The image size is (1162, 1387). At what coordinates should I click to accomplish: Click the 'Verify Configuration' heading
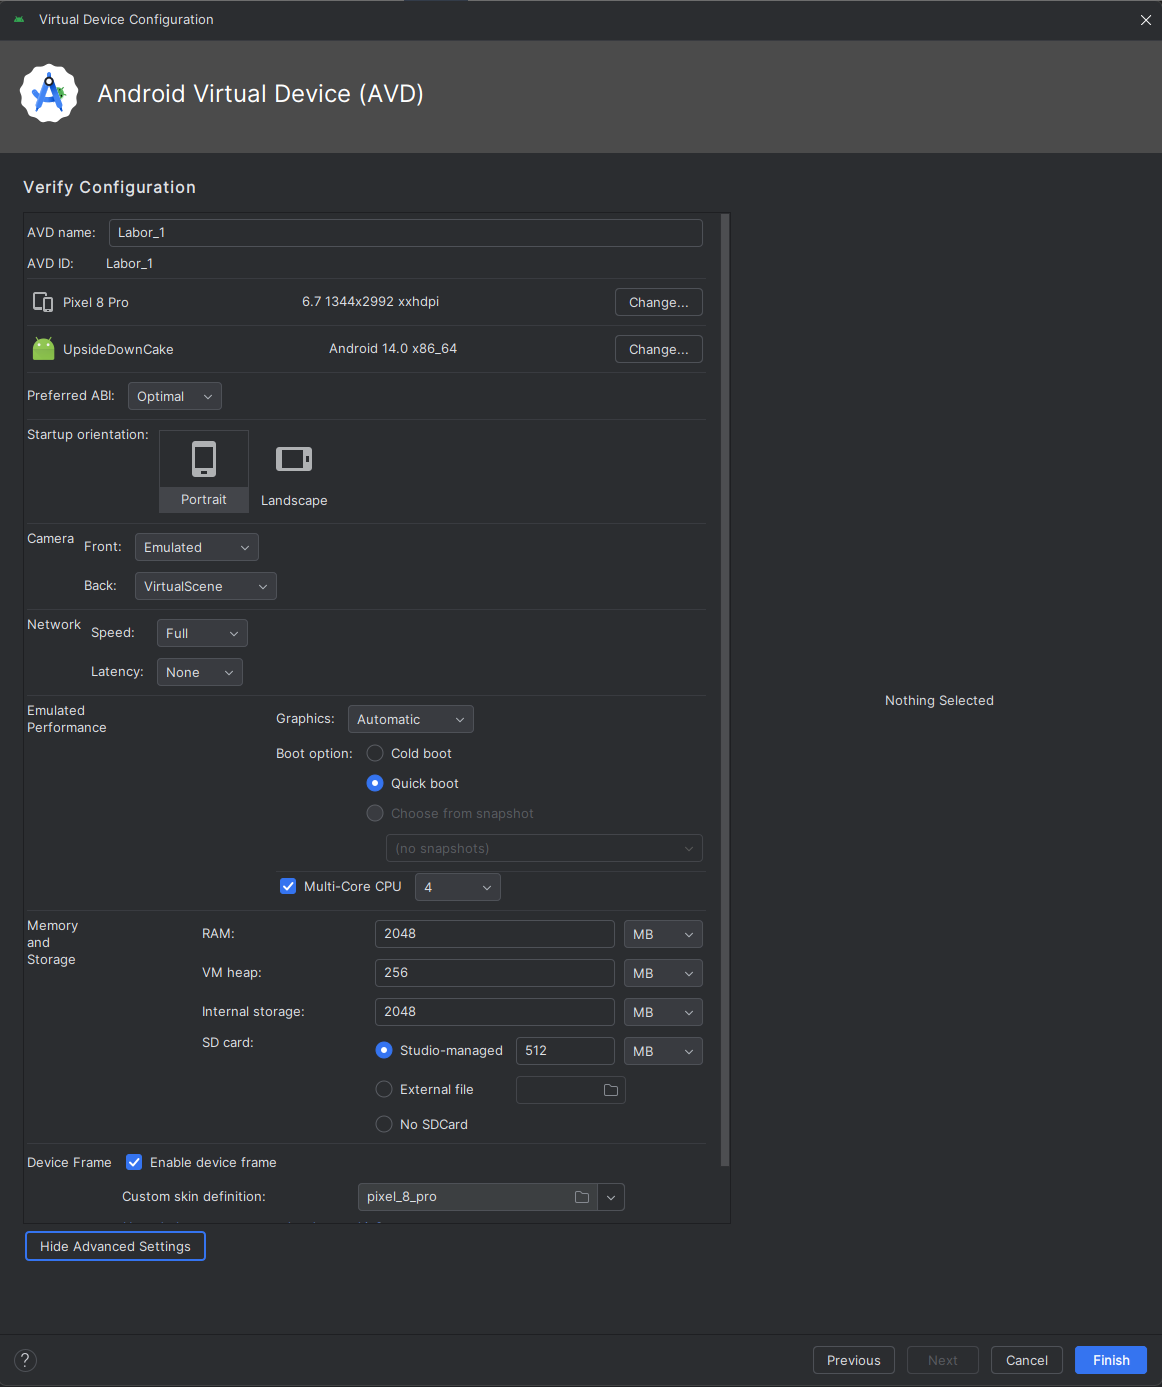(x=110, y=187)
